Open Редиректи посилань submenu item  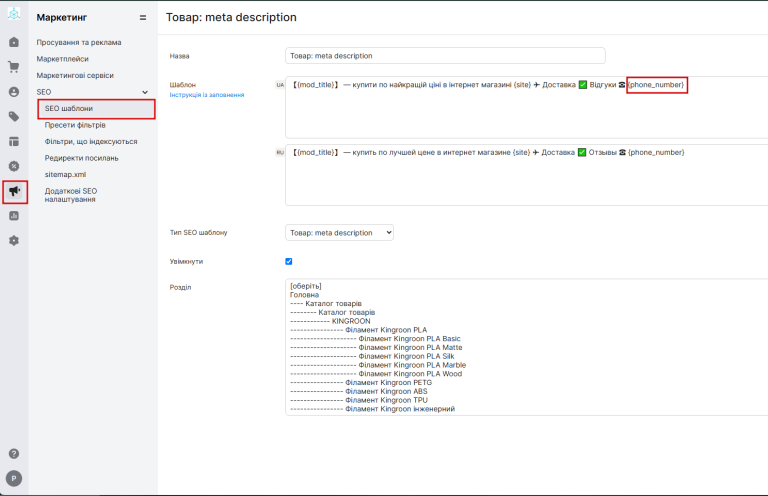pos(81,158)
